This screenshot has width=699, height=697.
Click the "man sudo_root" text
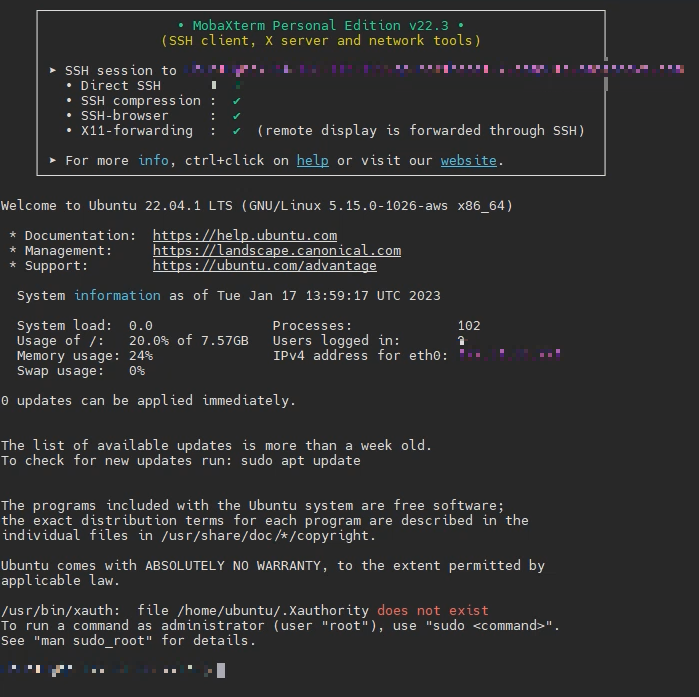coord(93,640)
